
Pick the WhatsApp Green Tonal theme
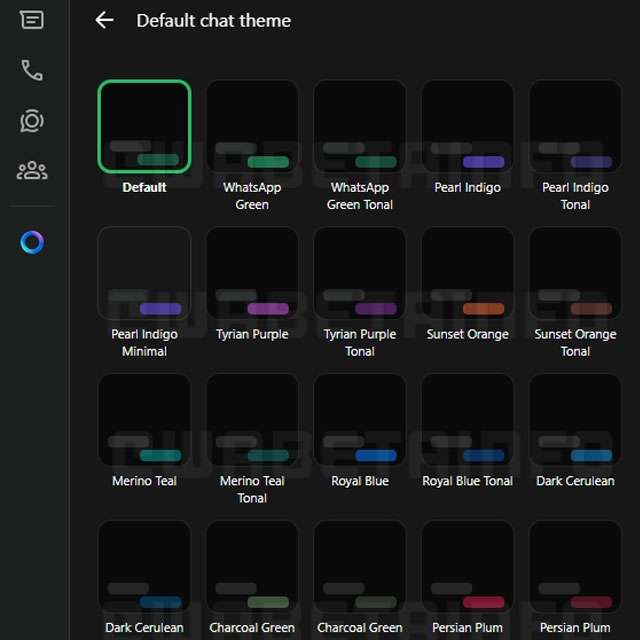(x=360, y=127)
